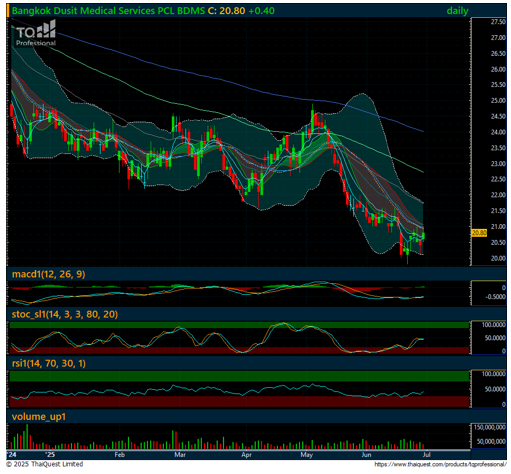
Task: Click the © 2025 ThaiQuest Limited copyright text
Action: (45, 464)
